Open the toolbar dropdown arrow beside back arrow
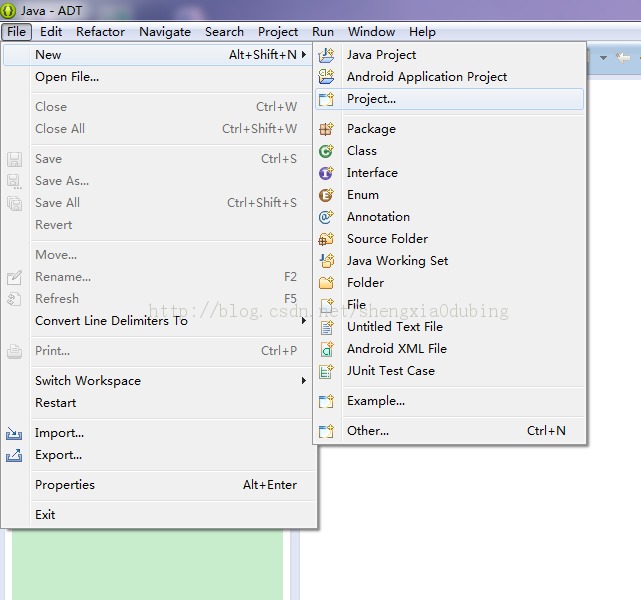641x600 pixels. pyautogui.click(x=603, y=58)
